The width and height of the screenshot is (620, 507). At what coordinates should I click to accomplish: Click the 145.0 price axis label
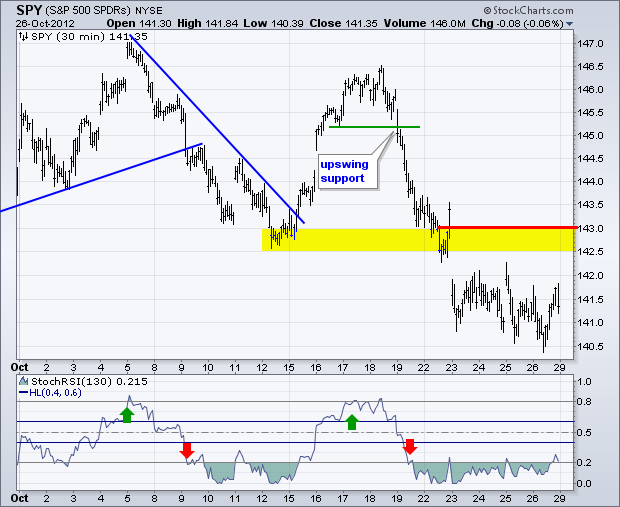tap(590, 136)
